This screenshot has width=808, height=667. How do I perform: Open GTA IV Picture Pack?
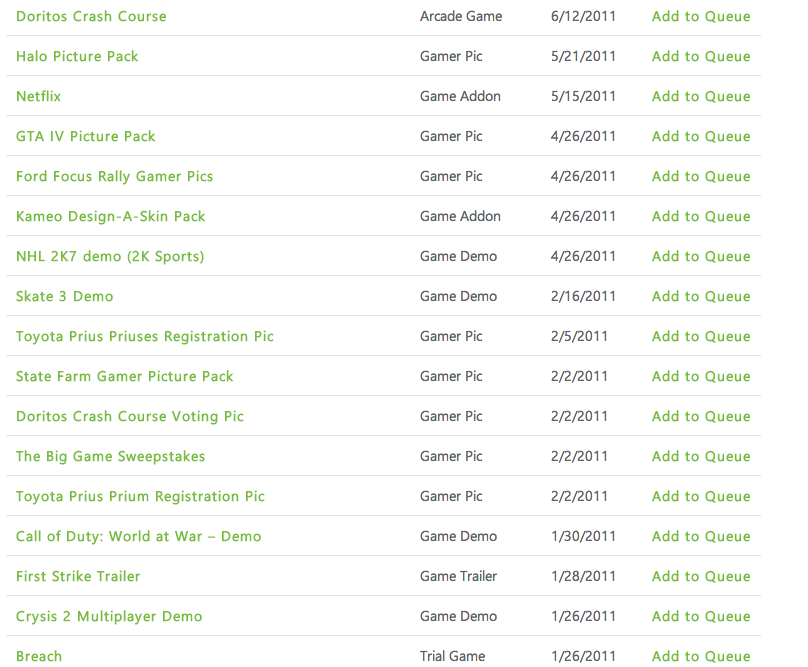pyautogui.click(x=86, y=137)
